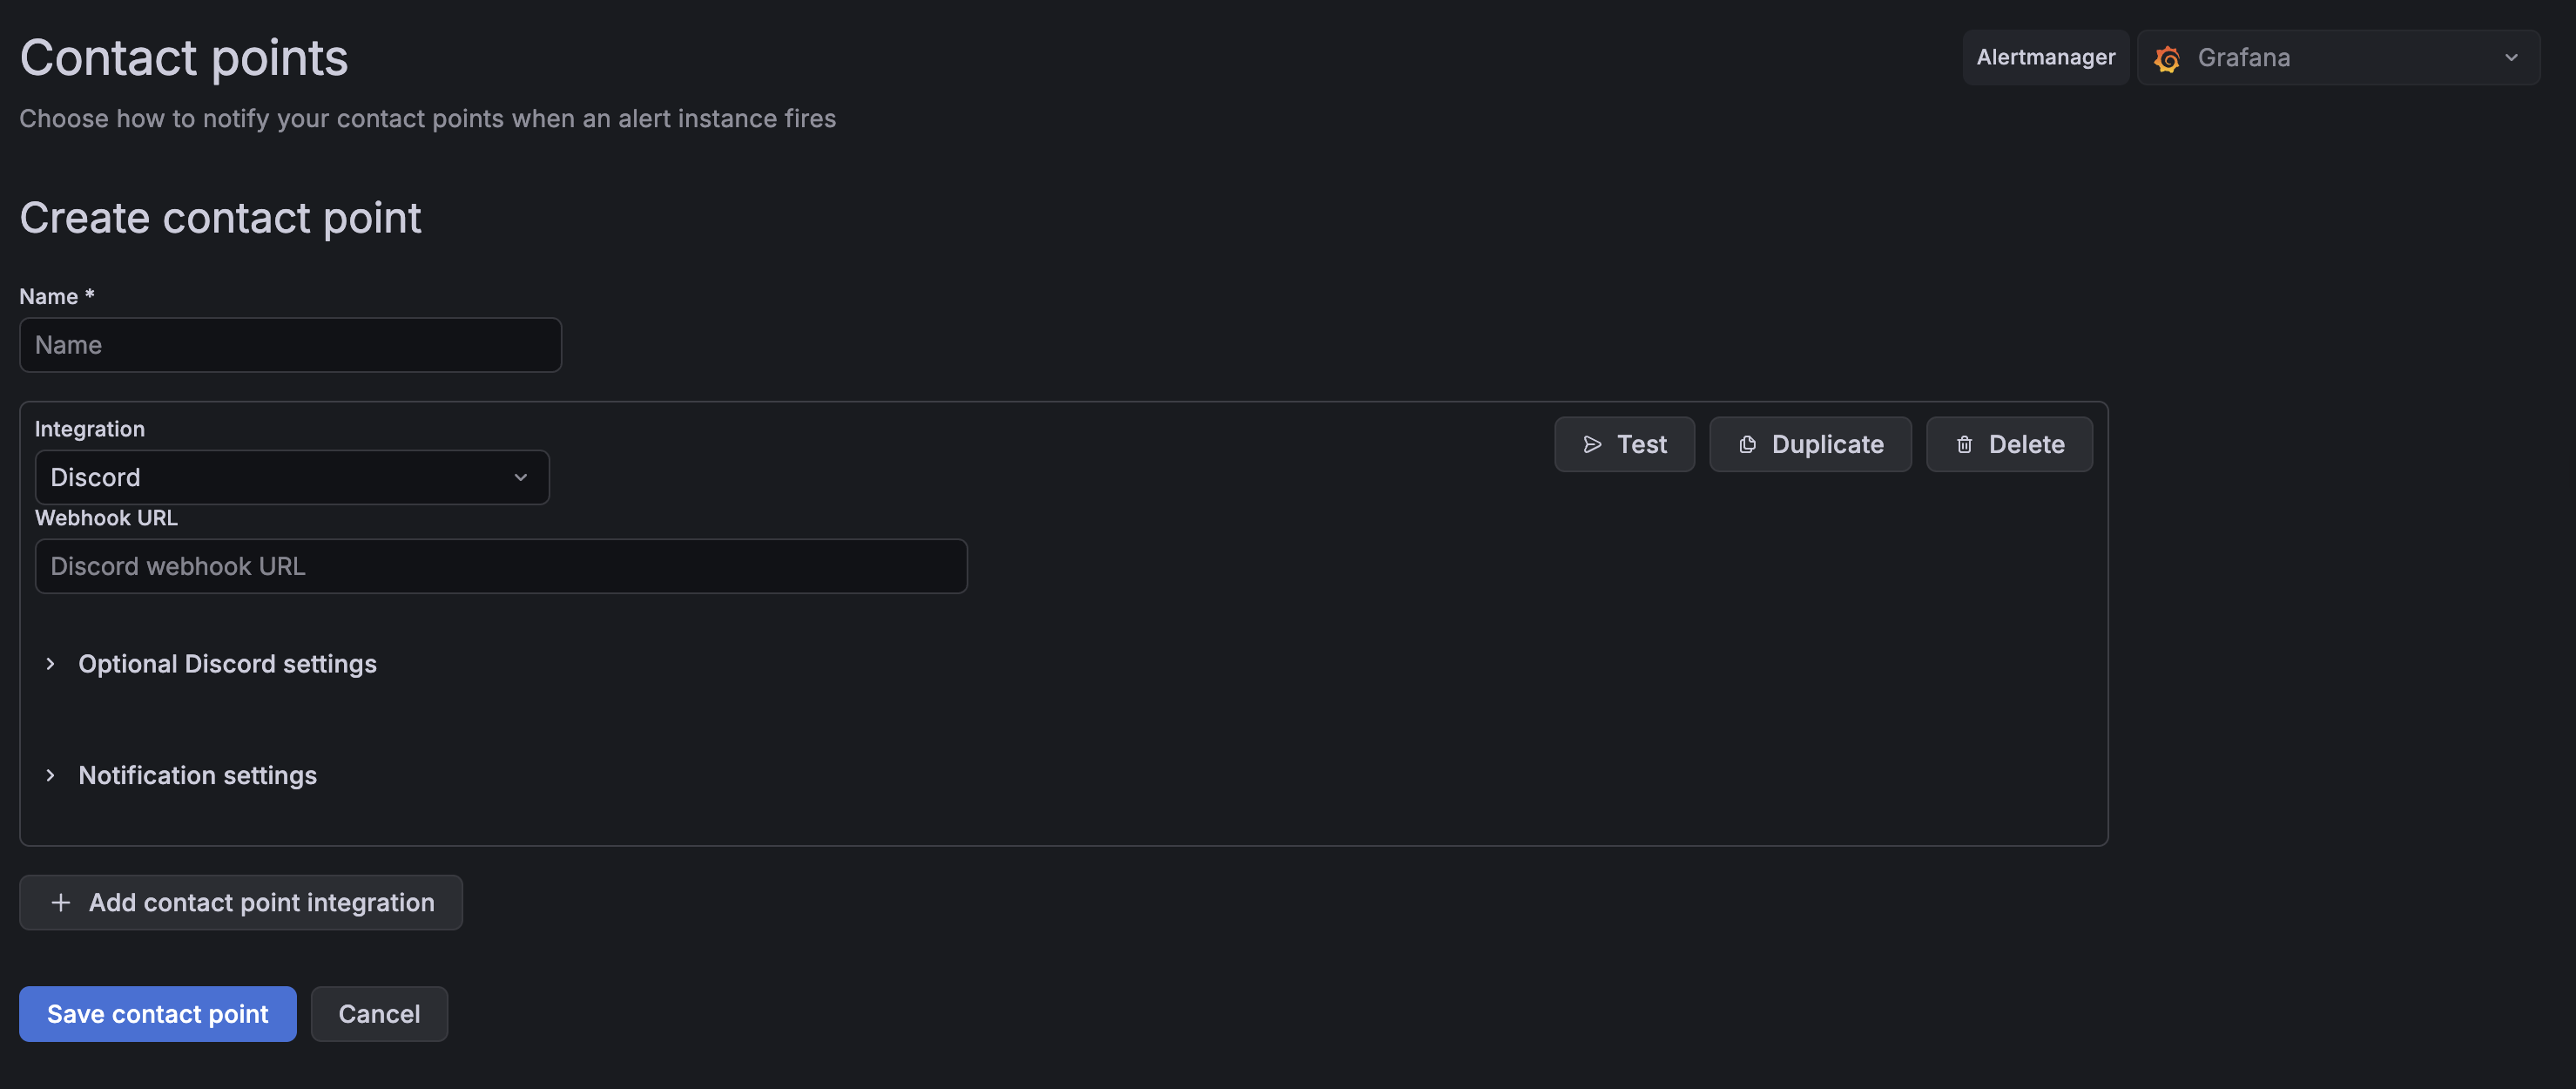Image resolution: width=2576 pixels, height=1089 pixels.
Task: Click the plus icon beside Add contact point integration
Action: tap(61, 902)
